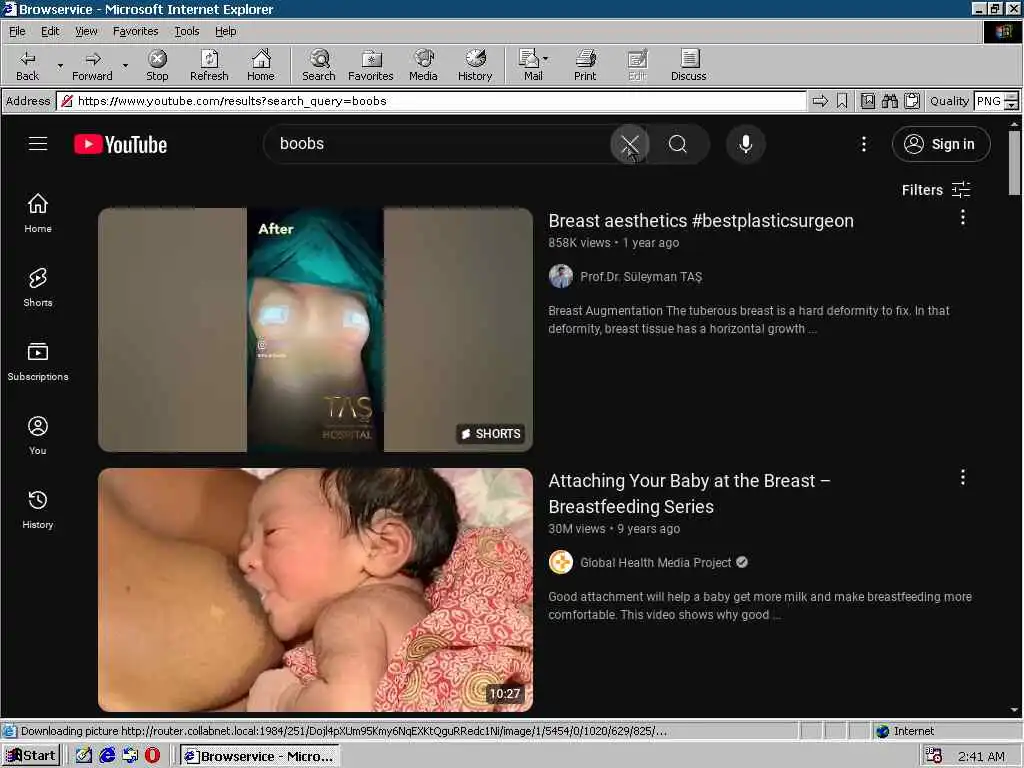Open the Help menu
Image resolution: width=1024 pixels, height=768 pixels.
pyautogui.click(x=225, y=31)
